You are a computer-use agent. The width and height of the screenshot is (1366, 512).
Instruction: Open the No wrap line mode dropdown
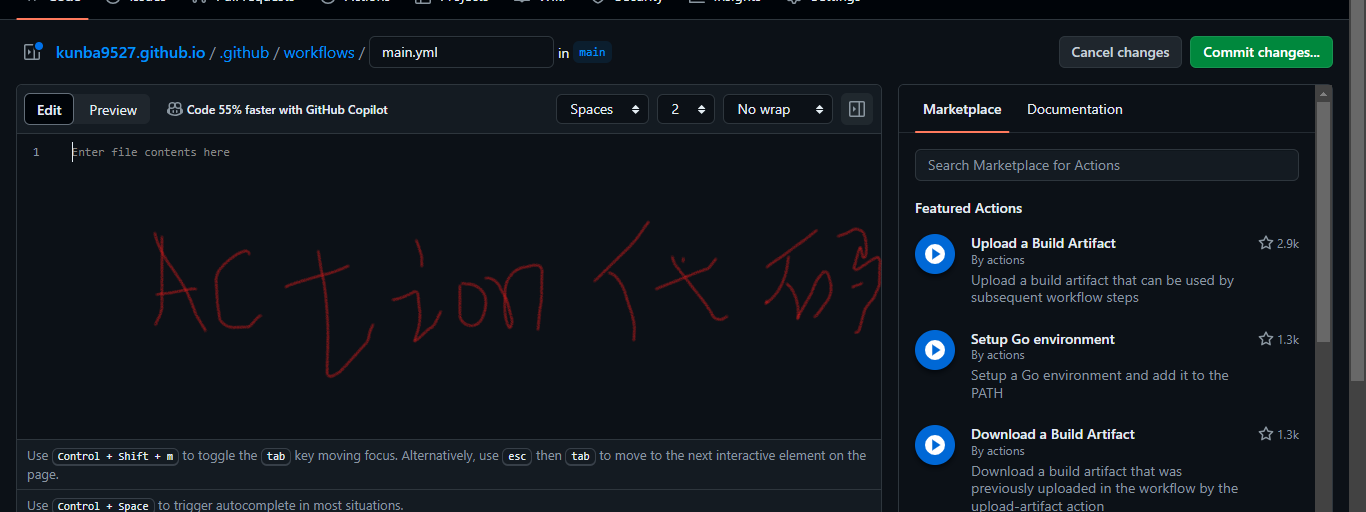(778, 109)
